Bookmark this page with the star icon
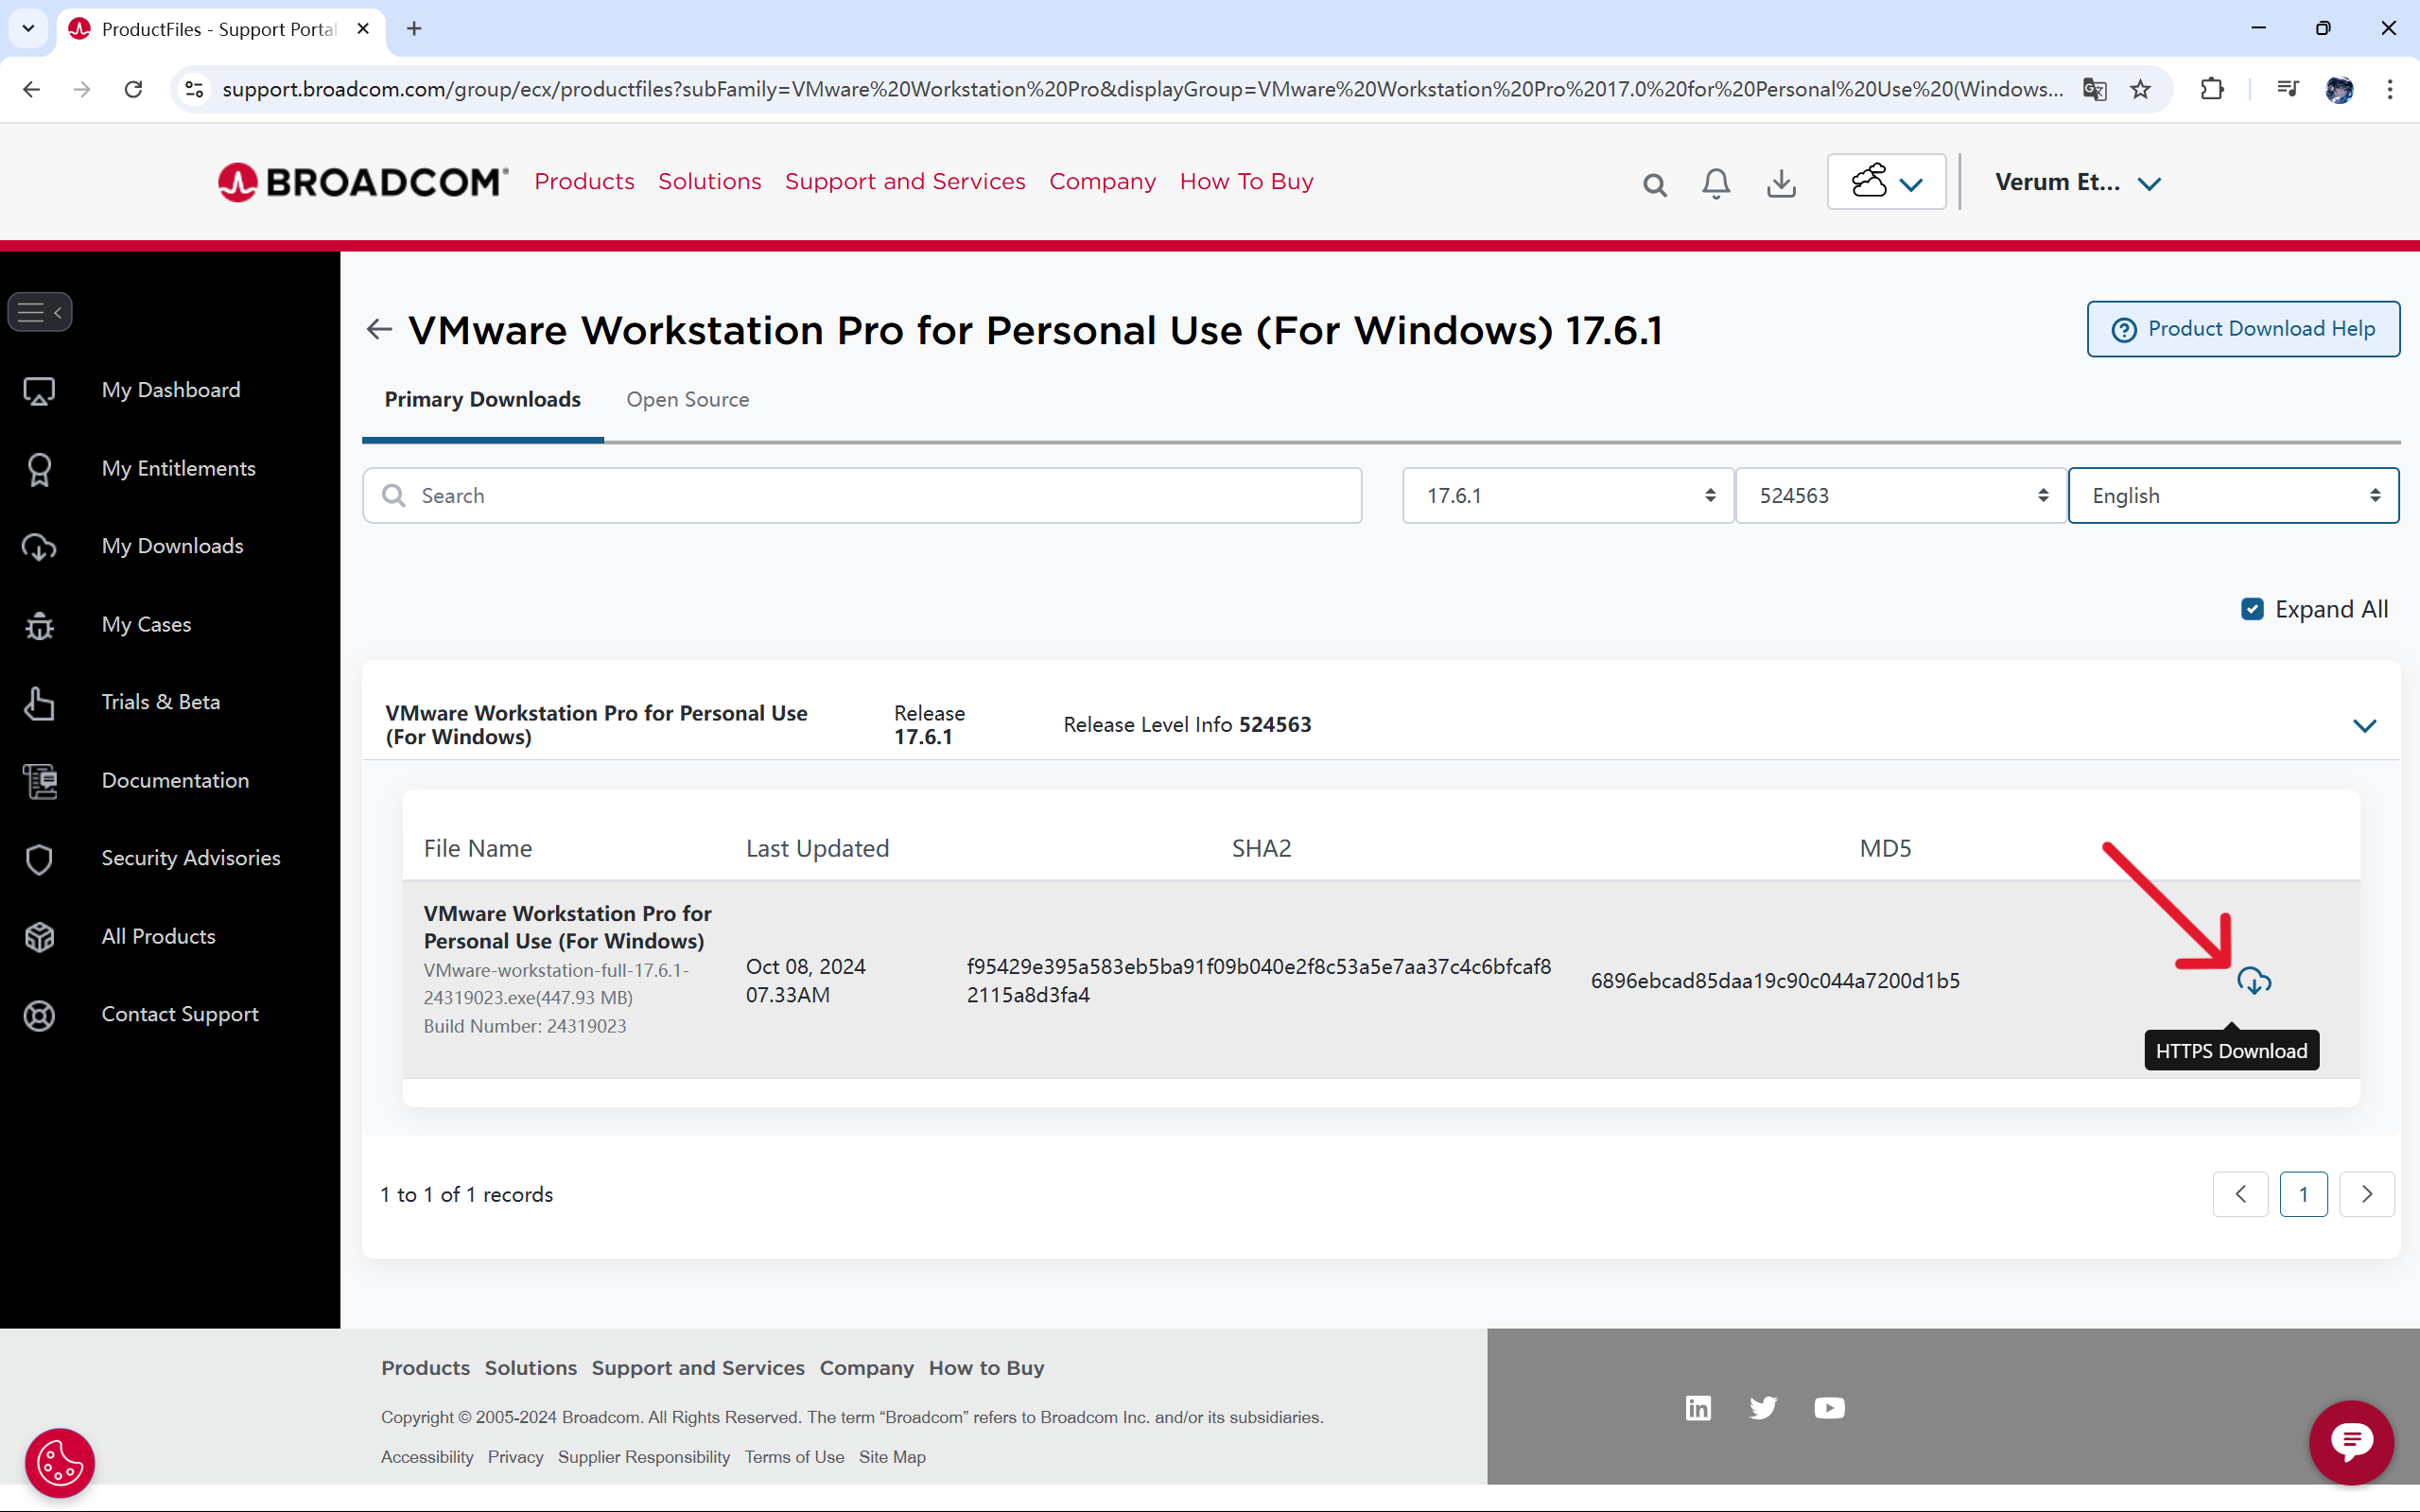This screenshot has height=1512, width=2420. click(2140, 89)
